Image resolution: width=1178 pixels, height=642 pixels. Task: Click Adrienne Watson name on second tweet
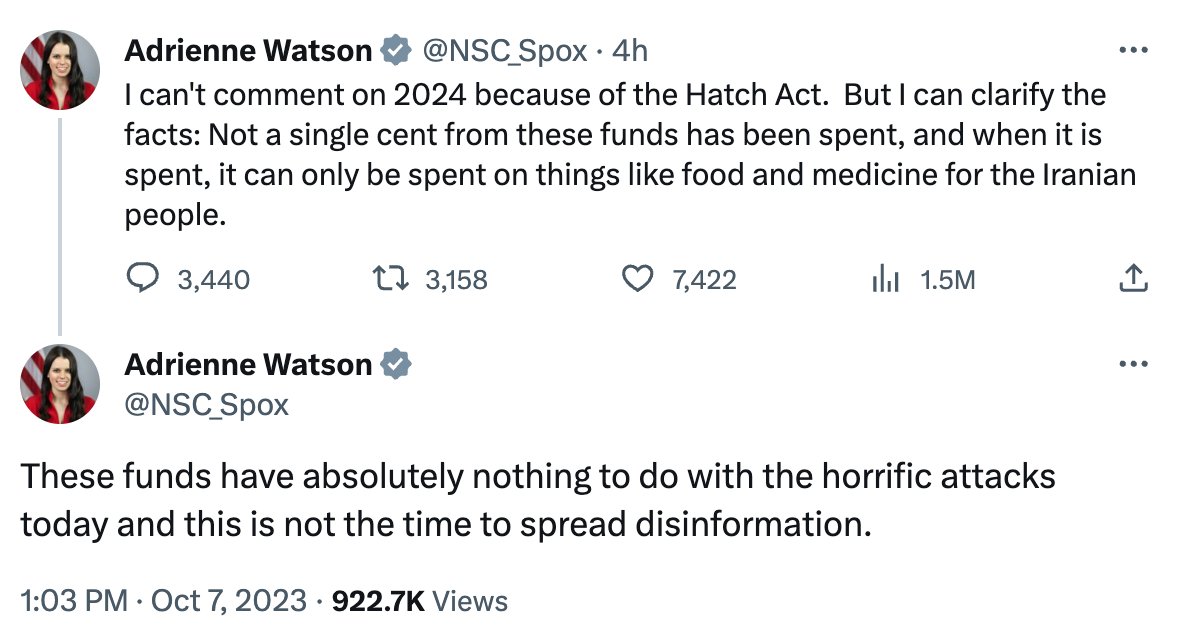point(248,364)
